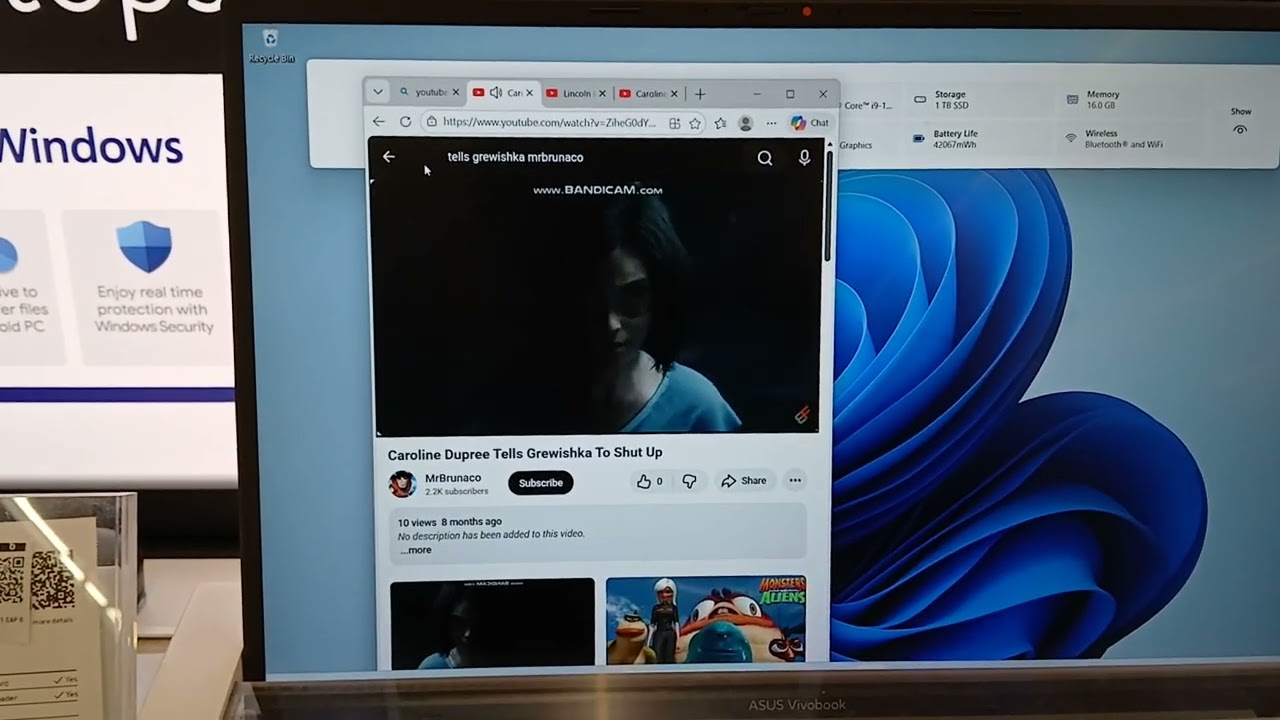Select the Wireless Bluetooth and WiFi spec
Image resolution: width=1280 pixels, height=720 pixels.
click(x=1124, y=139)
